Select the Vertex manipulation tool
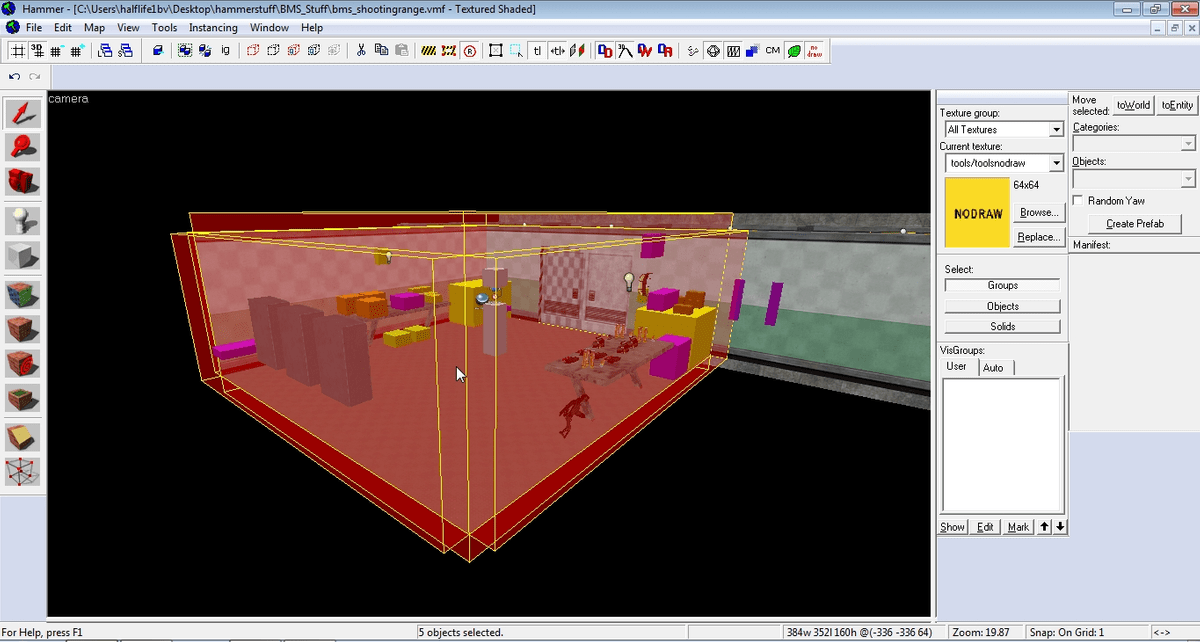1200x642 pixels. pos(23,470)
